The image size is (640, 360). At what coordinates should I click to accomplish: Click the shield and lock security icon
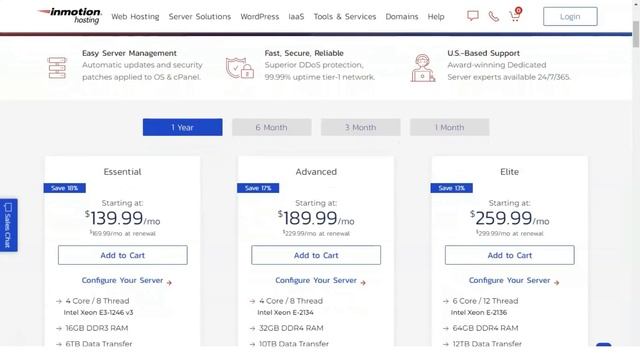pos(240,68)
